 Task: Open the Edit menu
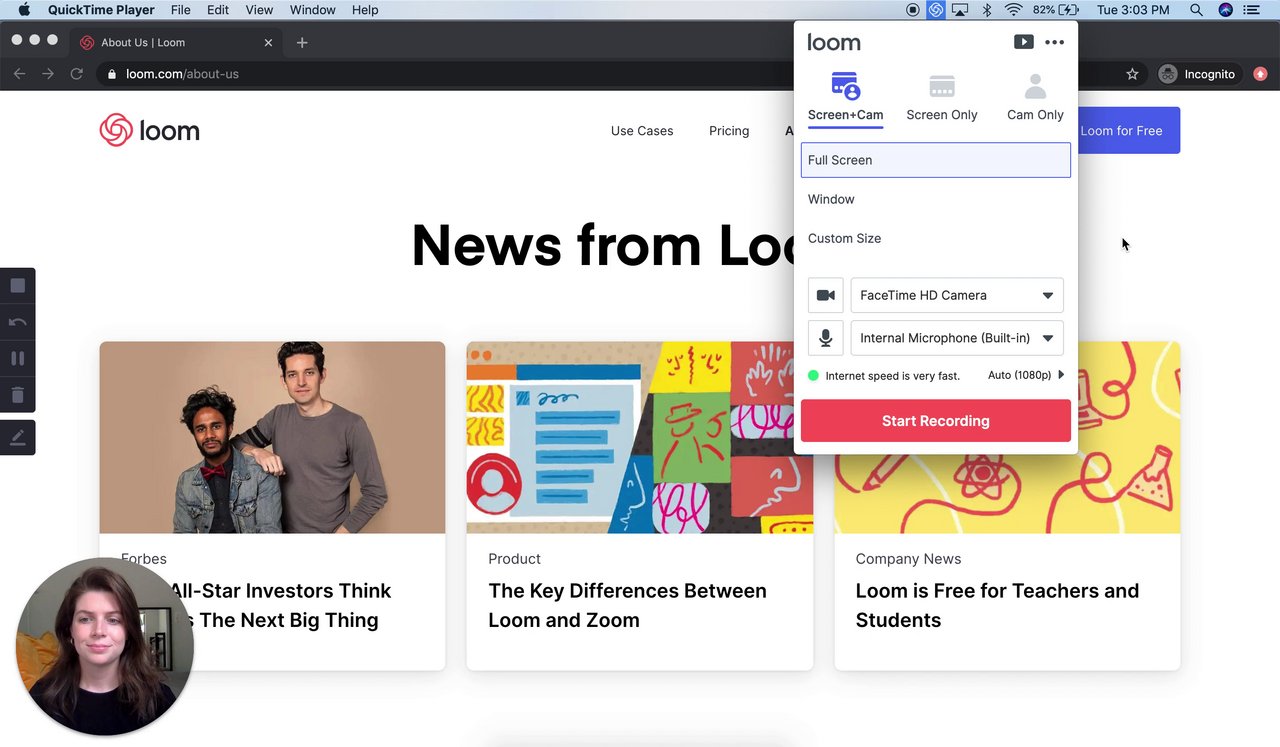218,10
